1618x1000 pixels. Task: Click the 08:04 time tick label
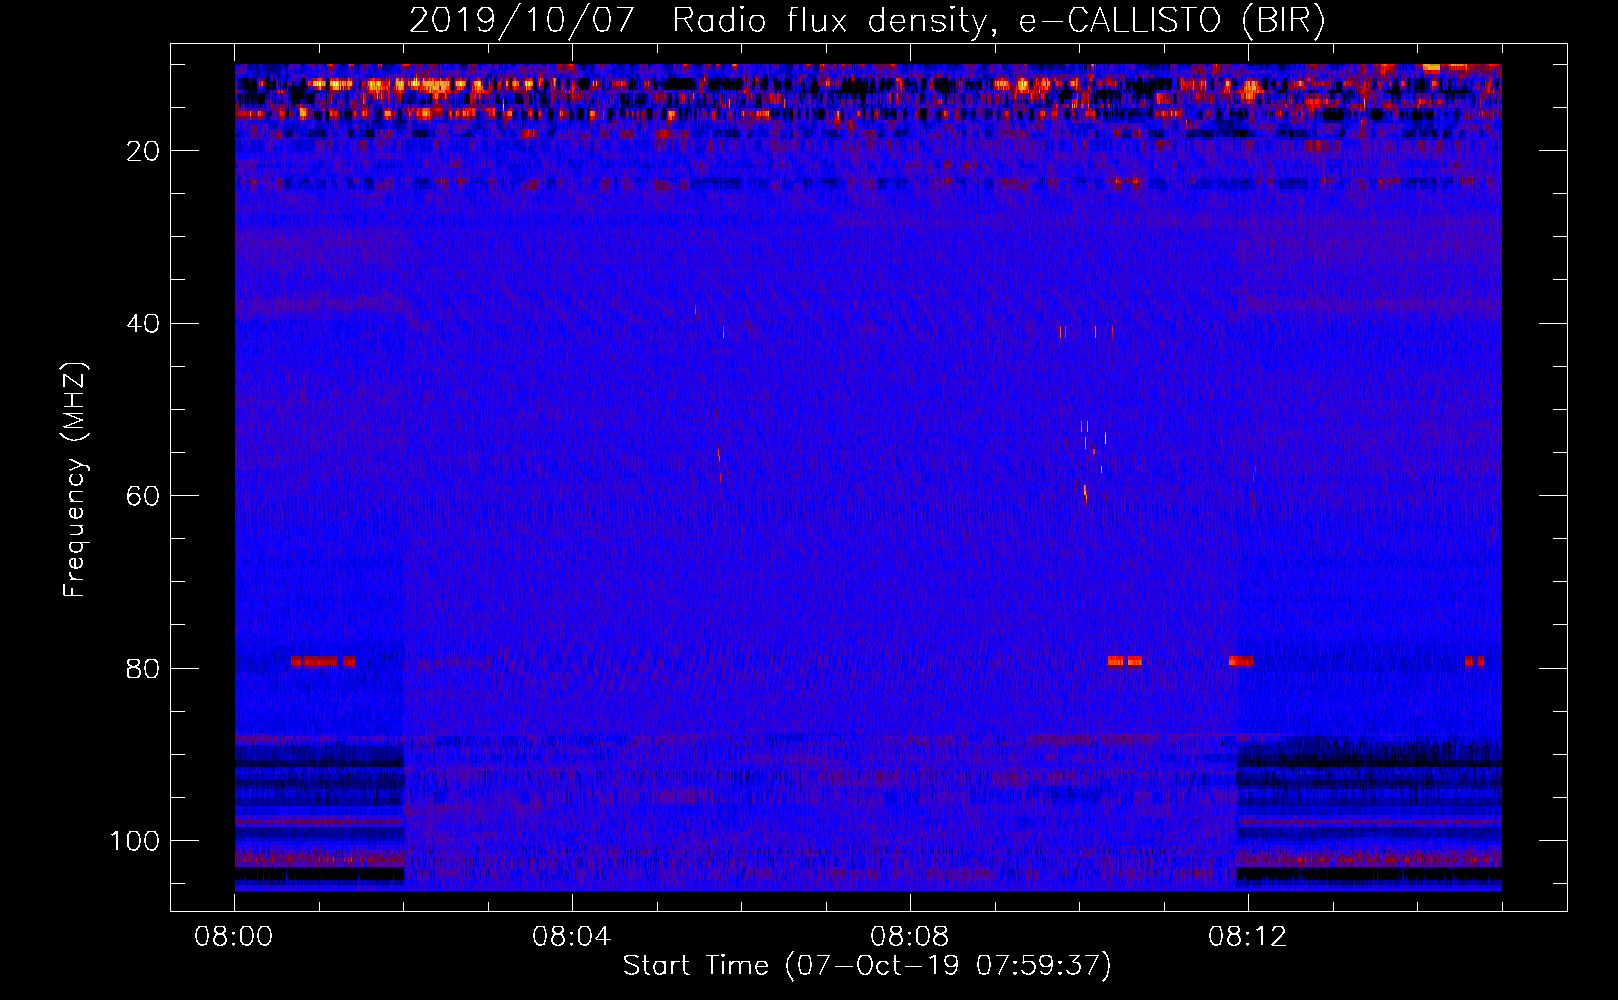(x=572, y=937)
